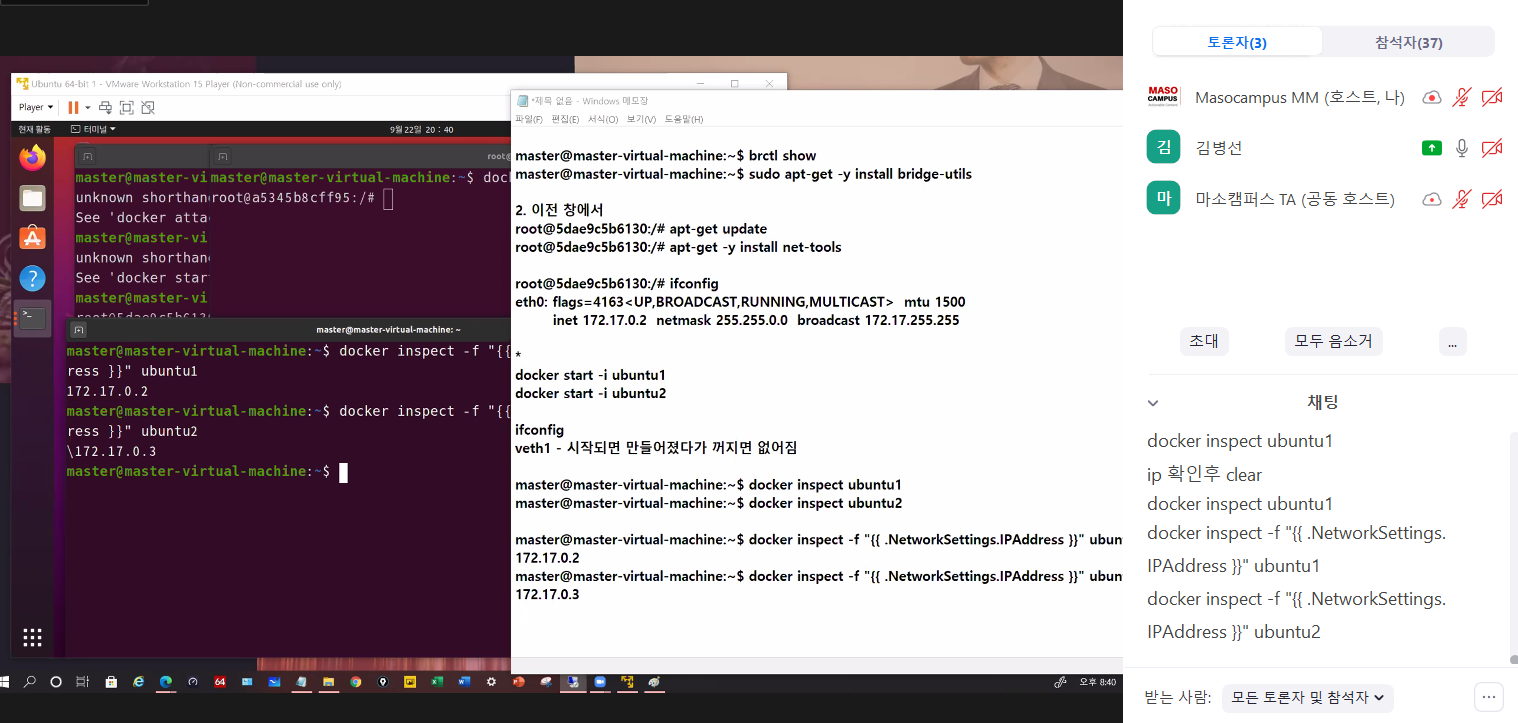The width and height of the screenshot is (1518, 723).
Task: Open the Help icon in Ubuntu dock
Action: click(x=33, y=278)
